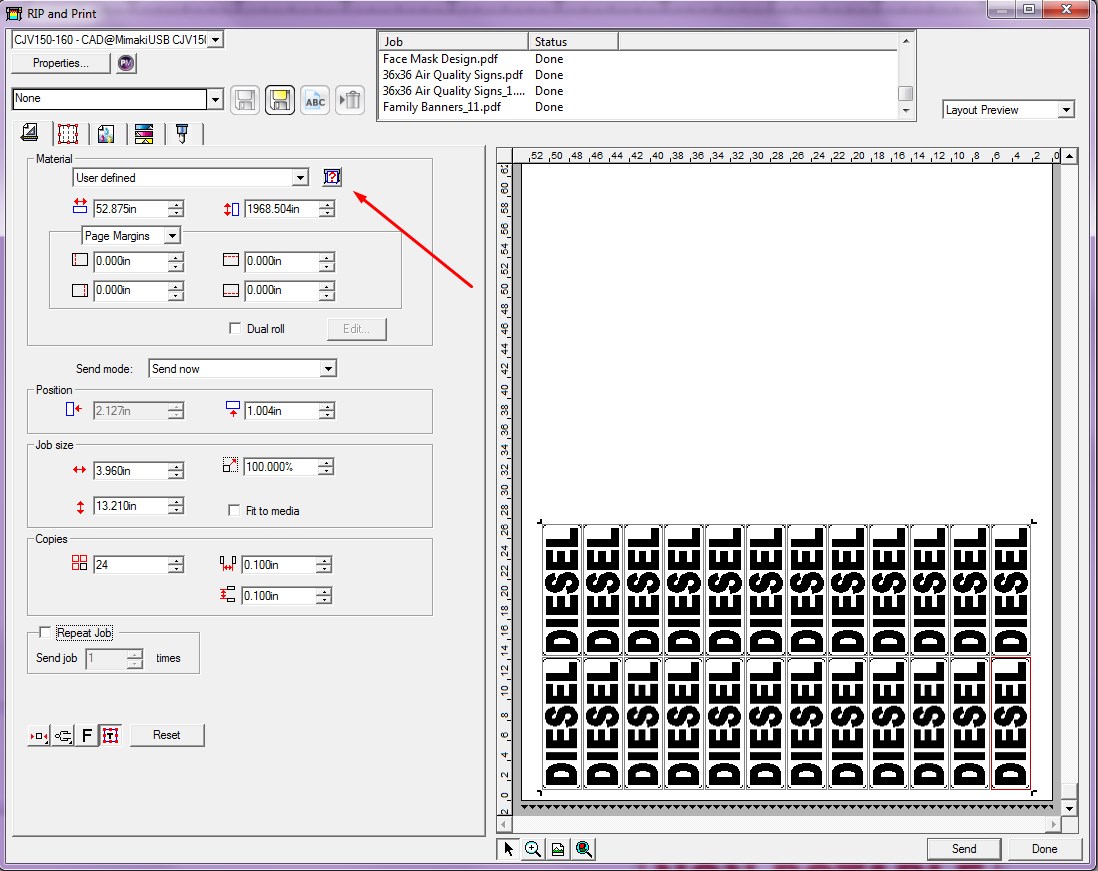Expand the None preset dropdown

pyautogui.click(x=216, y=99)
